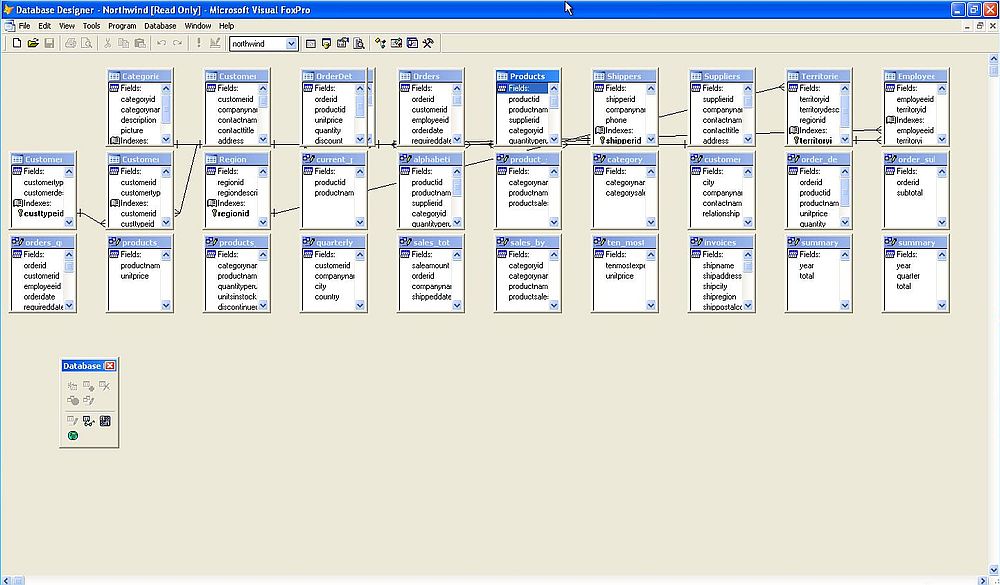The width and height of the screenshot is (1000, 585).
Task: Click the Copy icon in toolbar
Action: tap(124, 43)
